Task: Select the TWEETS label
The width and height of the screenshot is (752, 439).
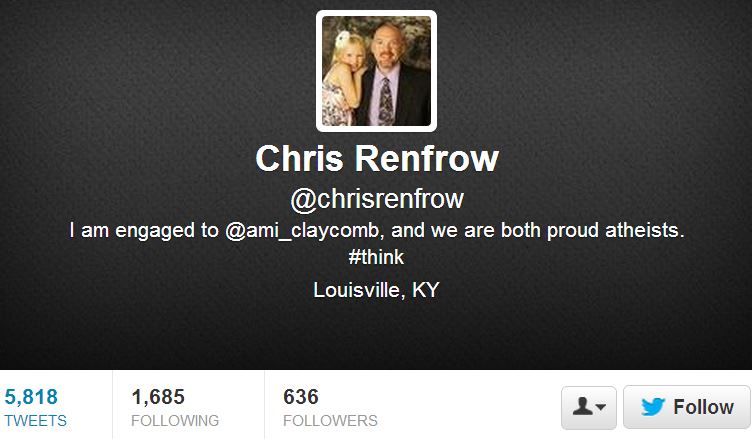Action: [35, 421]
